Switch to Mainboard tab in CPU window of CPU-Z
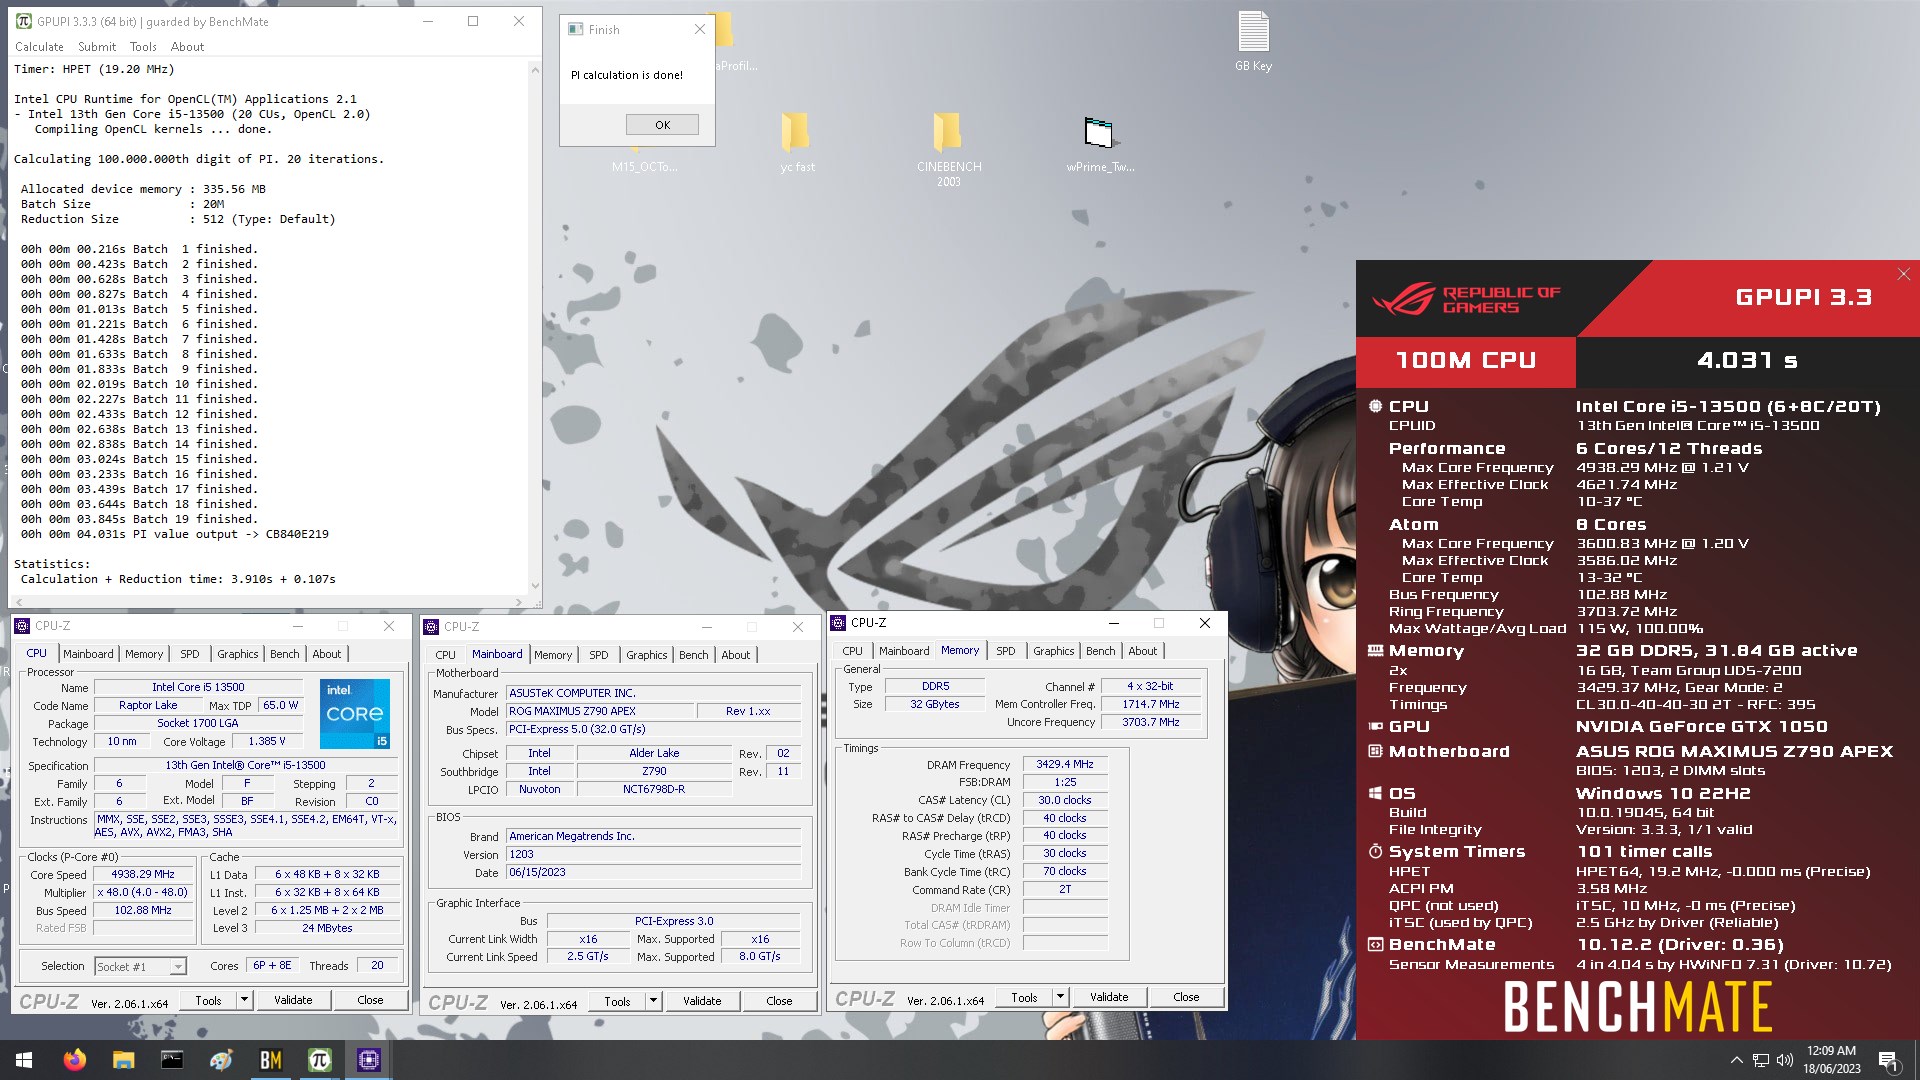 point(88,654)
